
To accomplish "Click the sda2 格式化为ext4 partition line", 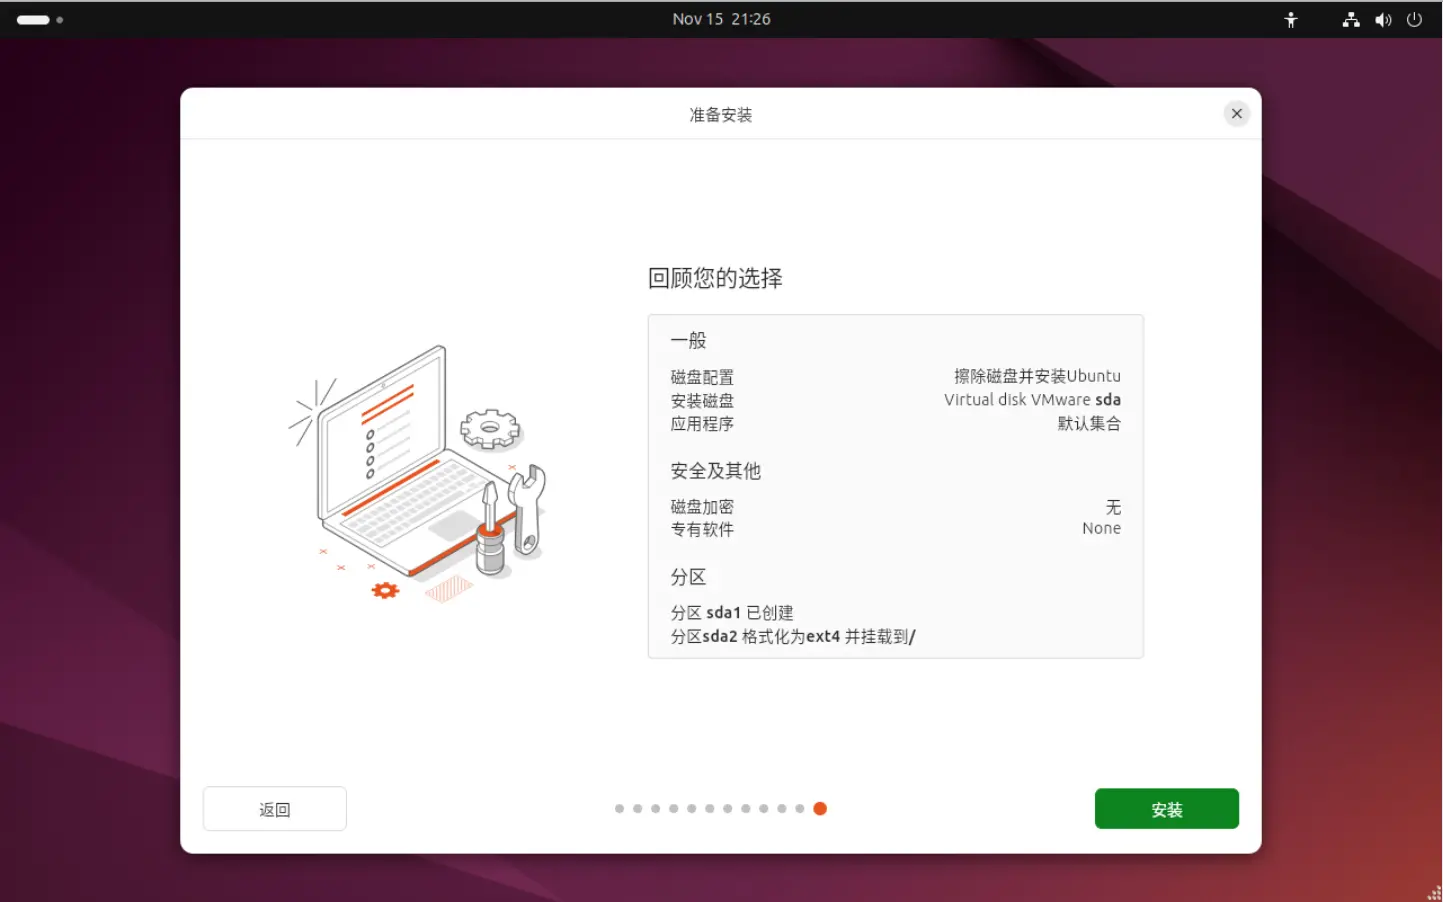I will tap(793, 637).
